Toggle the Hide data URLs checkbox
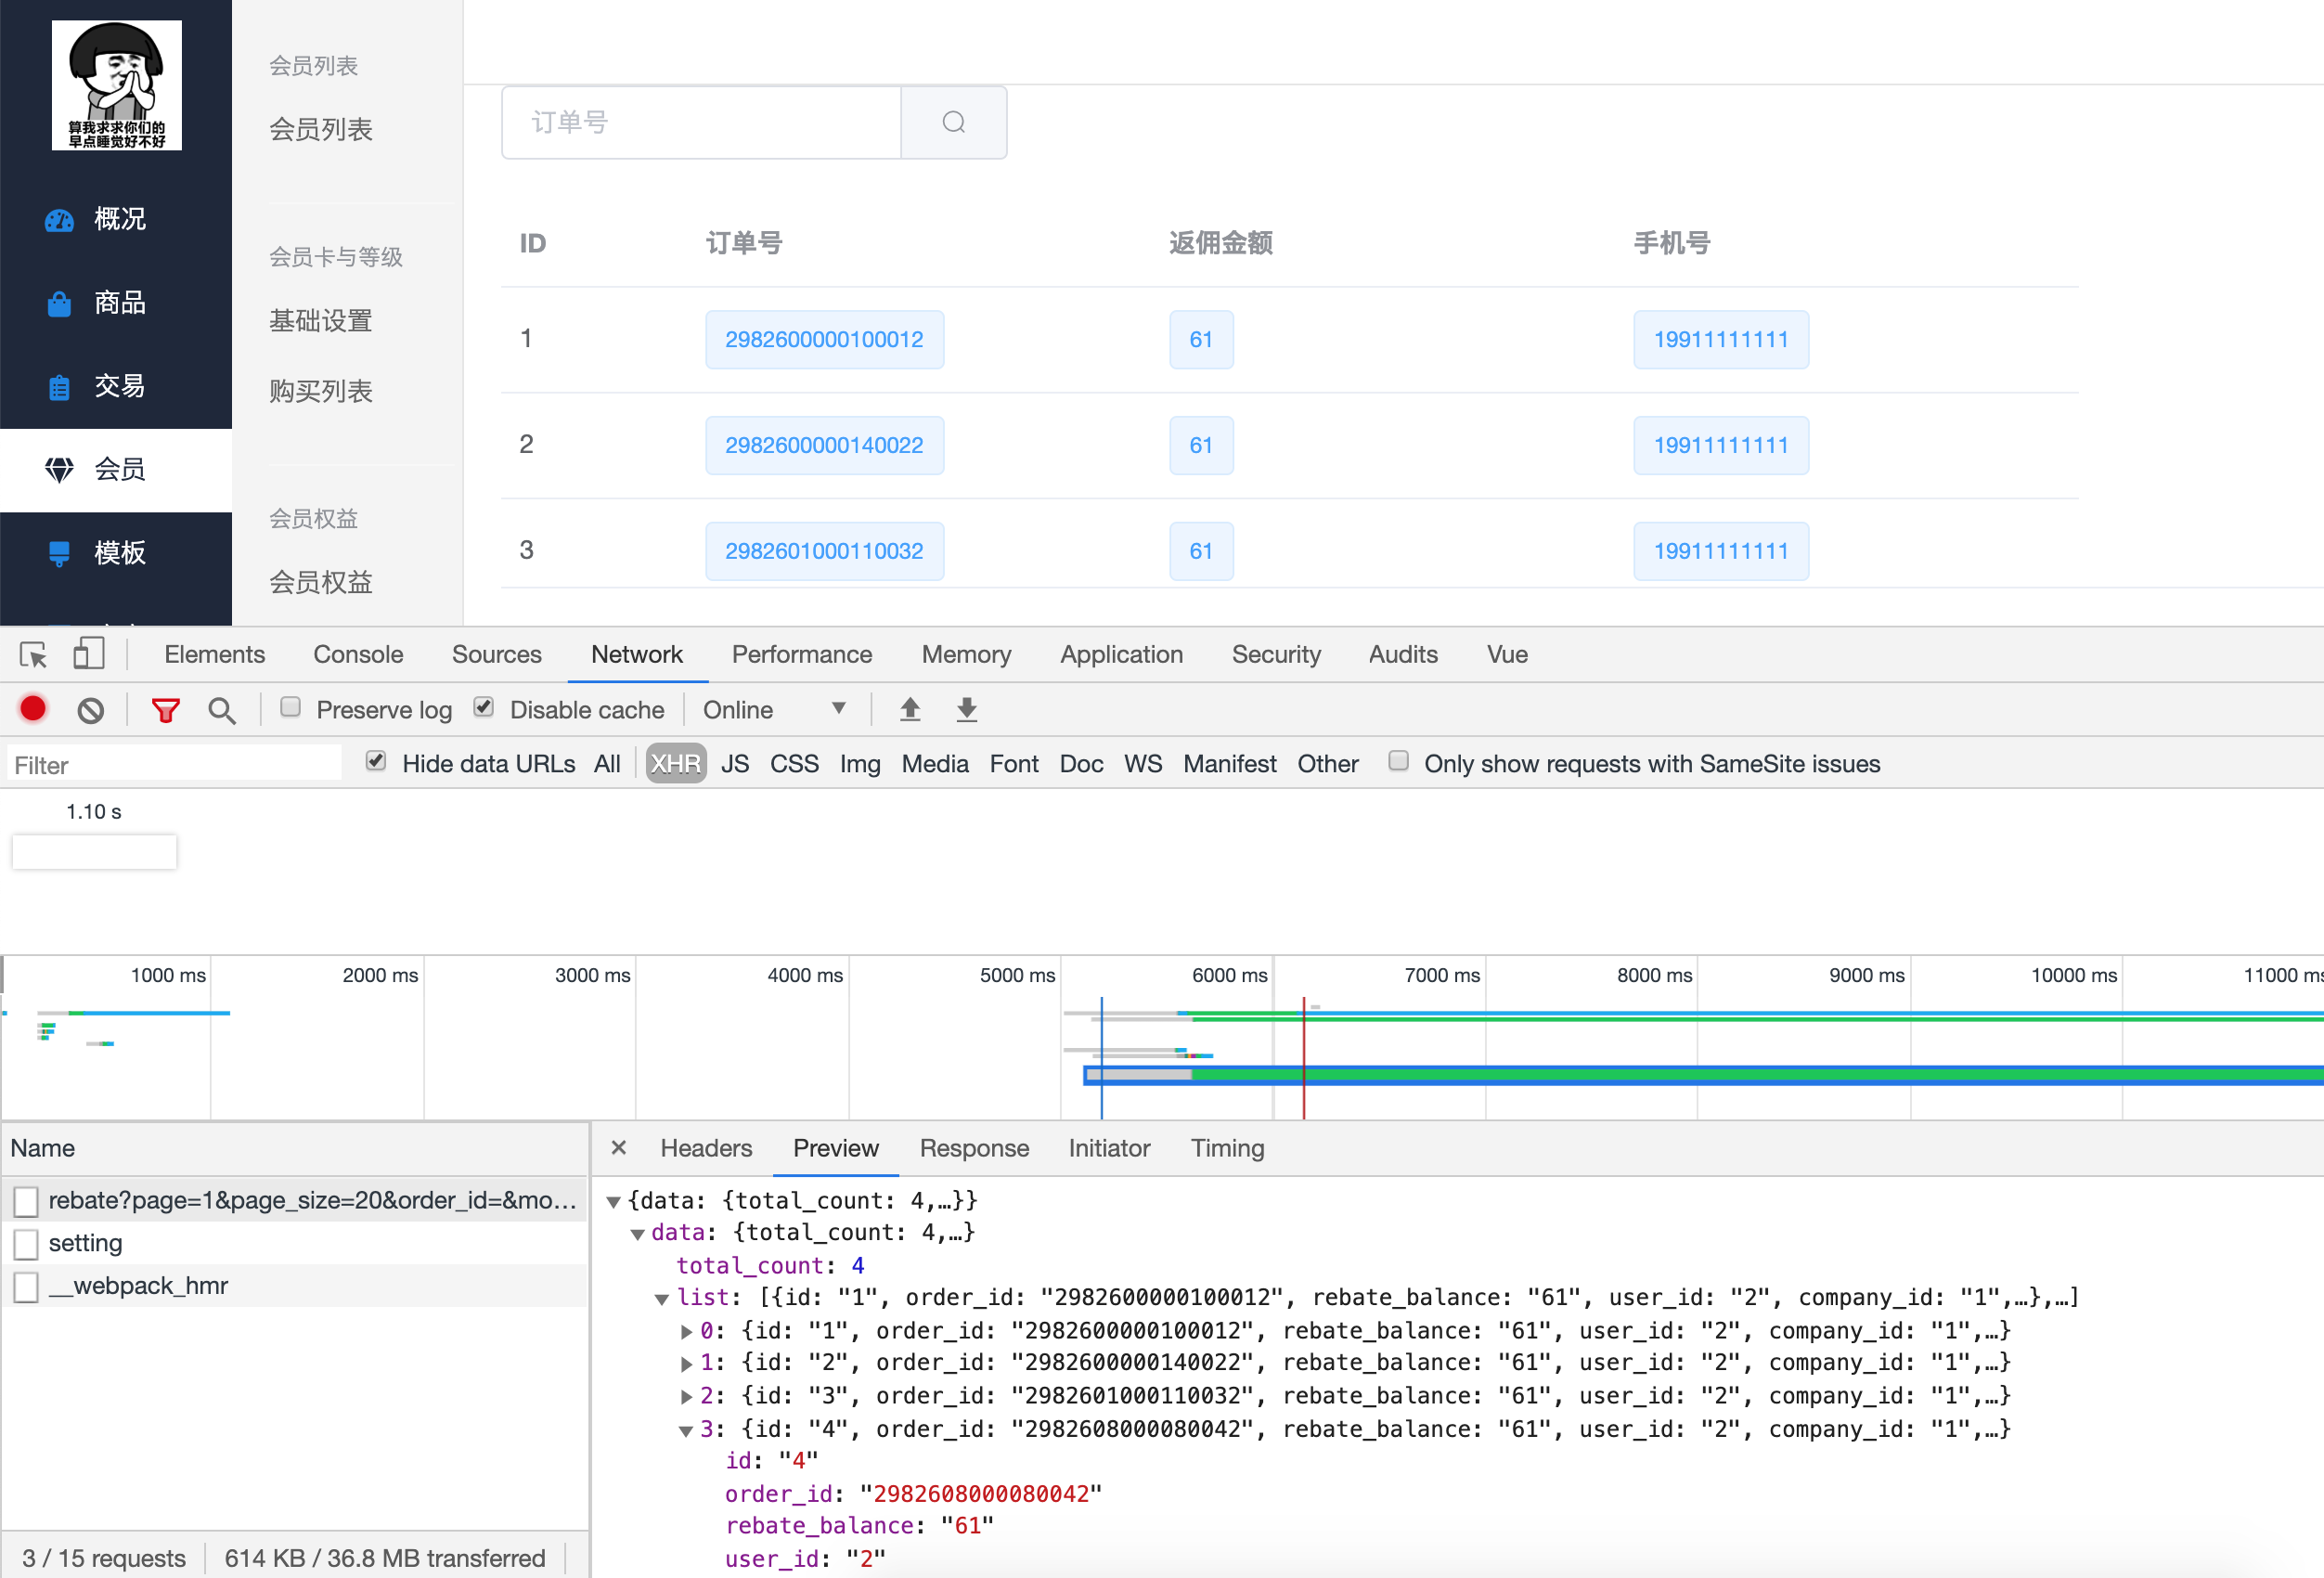The width and height of the screenshot is (2324, 1578). pos(376,761)
